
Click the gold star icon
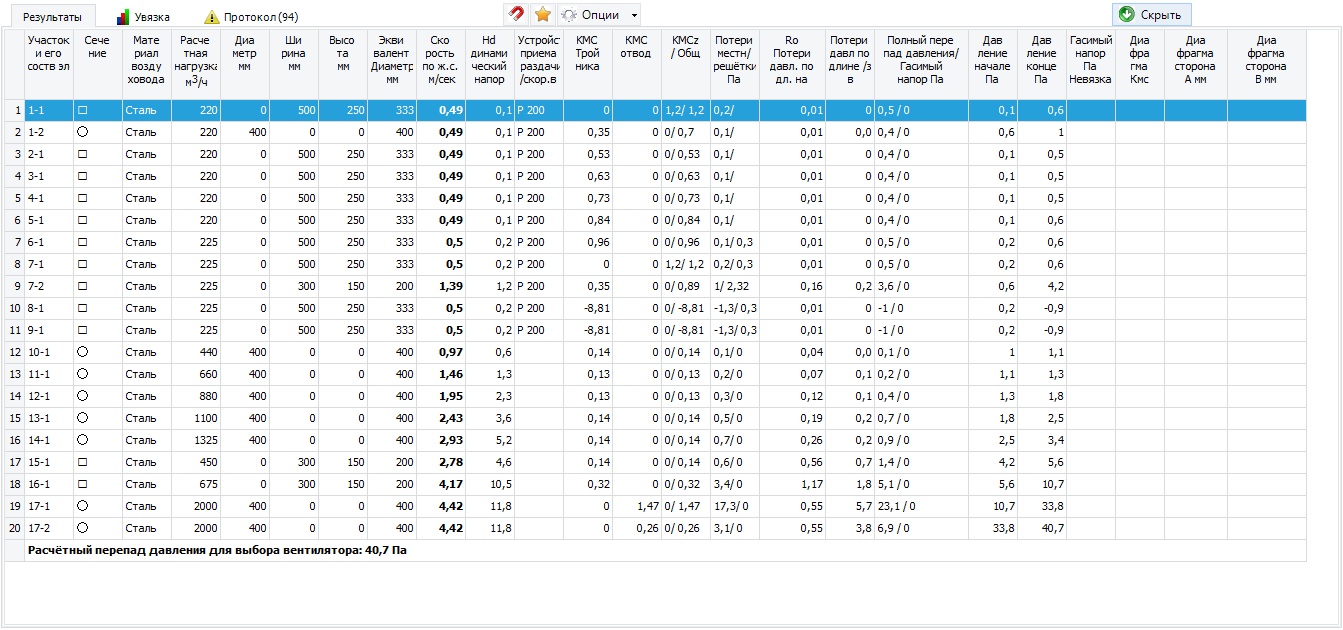coord(542,15)
